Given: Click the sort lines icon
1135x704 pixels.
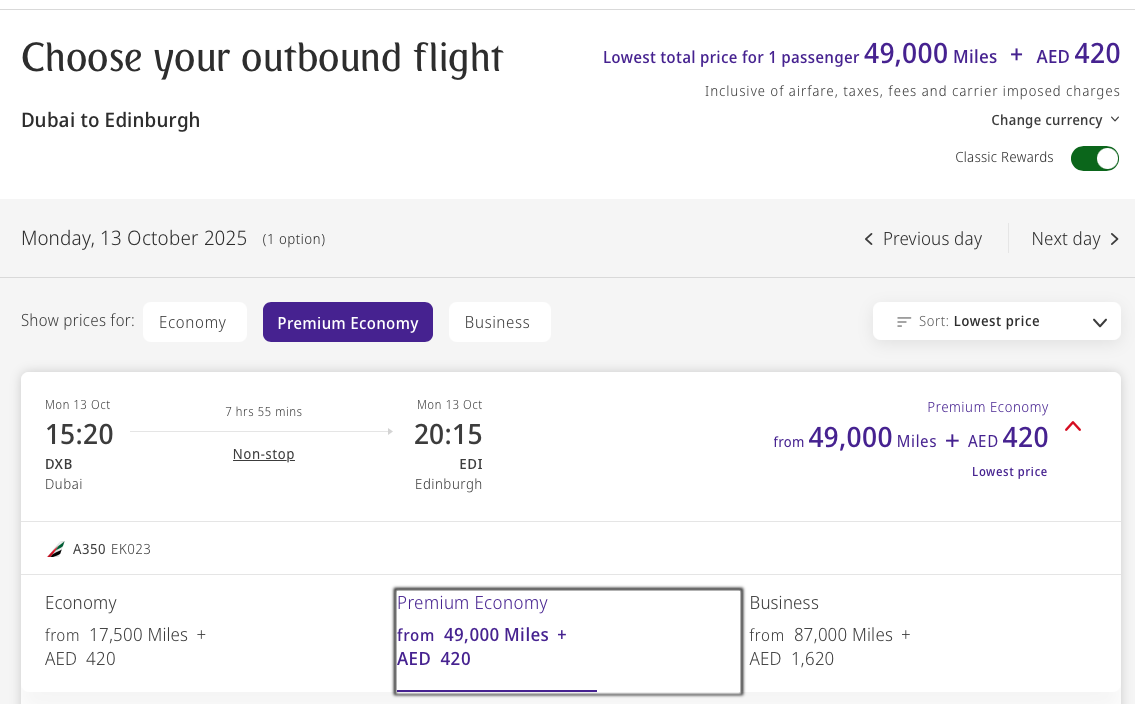Looking at the screenshot, I should (904, 322).
